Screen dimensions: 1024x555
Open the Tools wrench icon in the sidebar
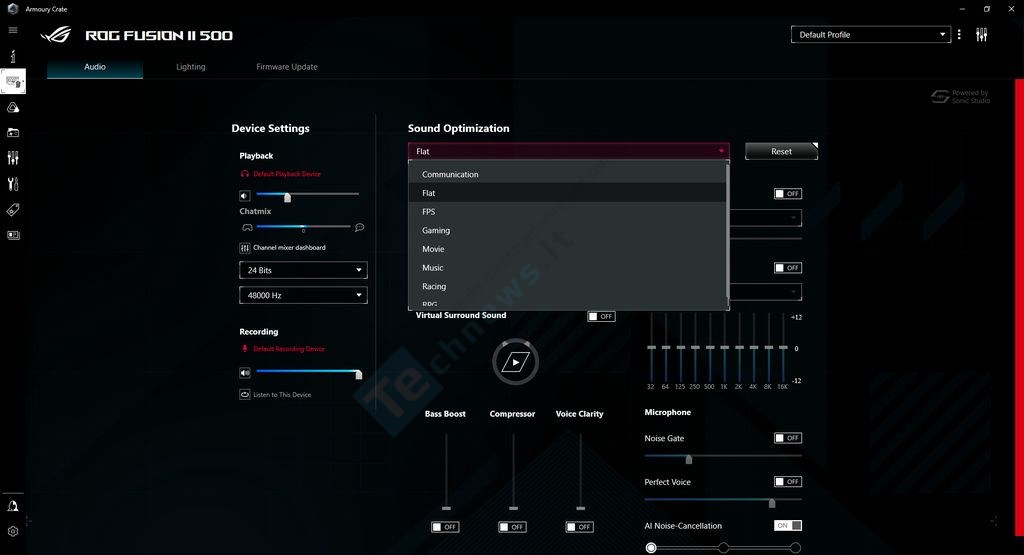(12, 184)
